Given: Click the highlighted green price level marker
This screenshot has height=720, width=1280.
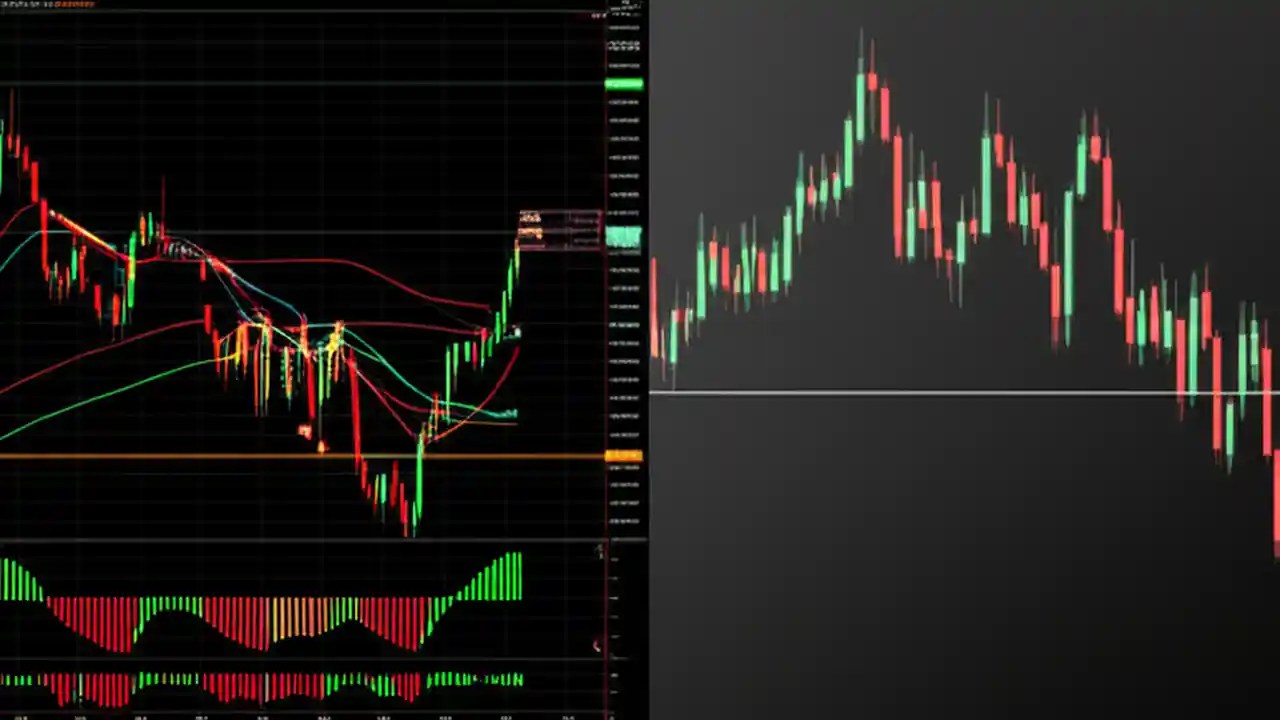Looking at the screenshot, I should 622,237.
